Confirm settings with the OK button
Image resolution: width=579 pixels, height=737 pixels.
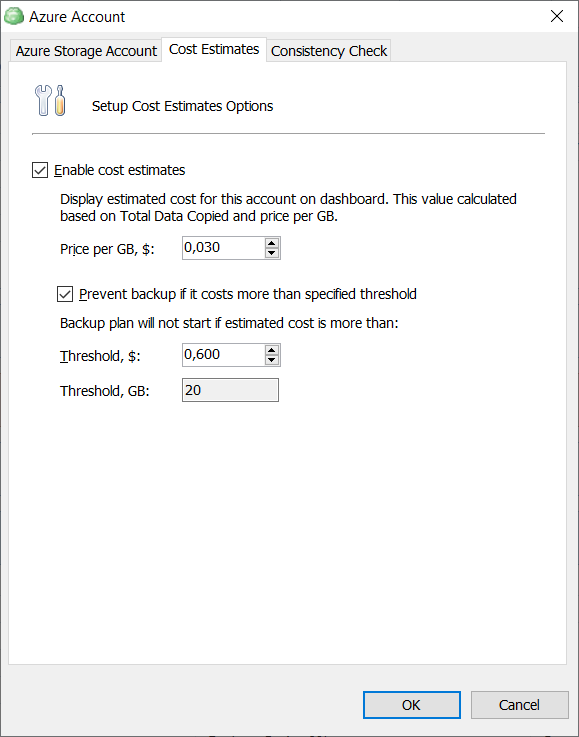[x=412, y=705]
